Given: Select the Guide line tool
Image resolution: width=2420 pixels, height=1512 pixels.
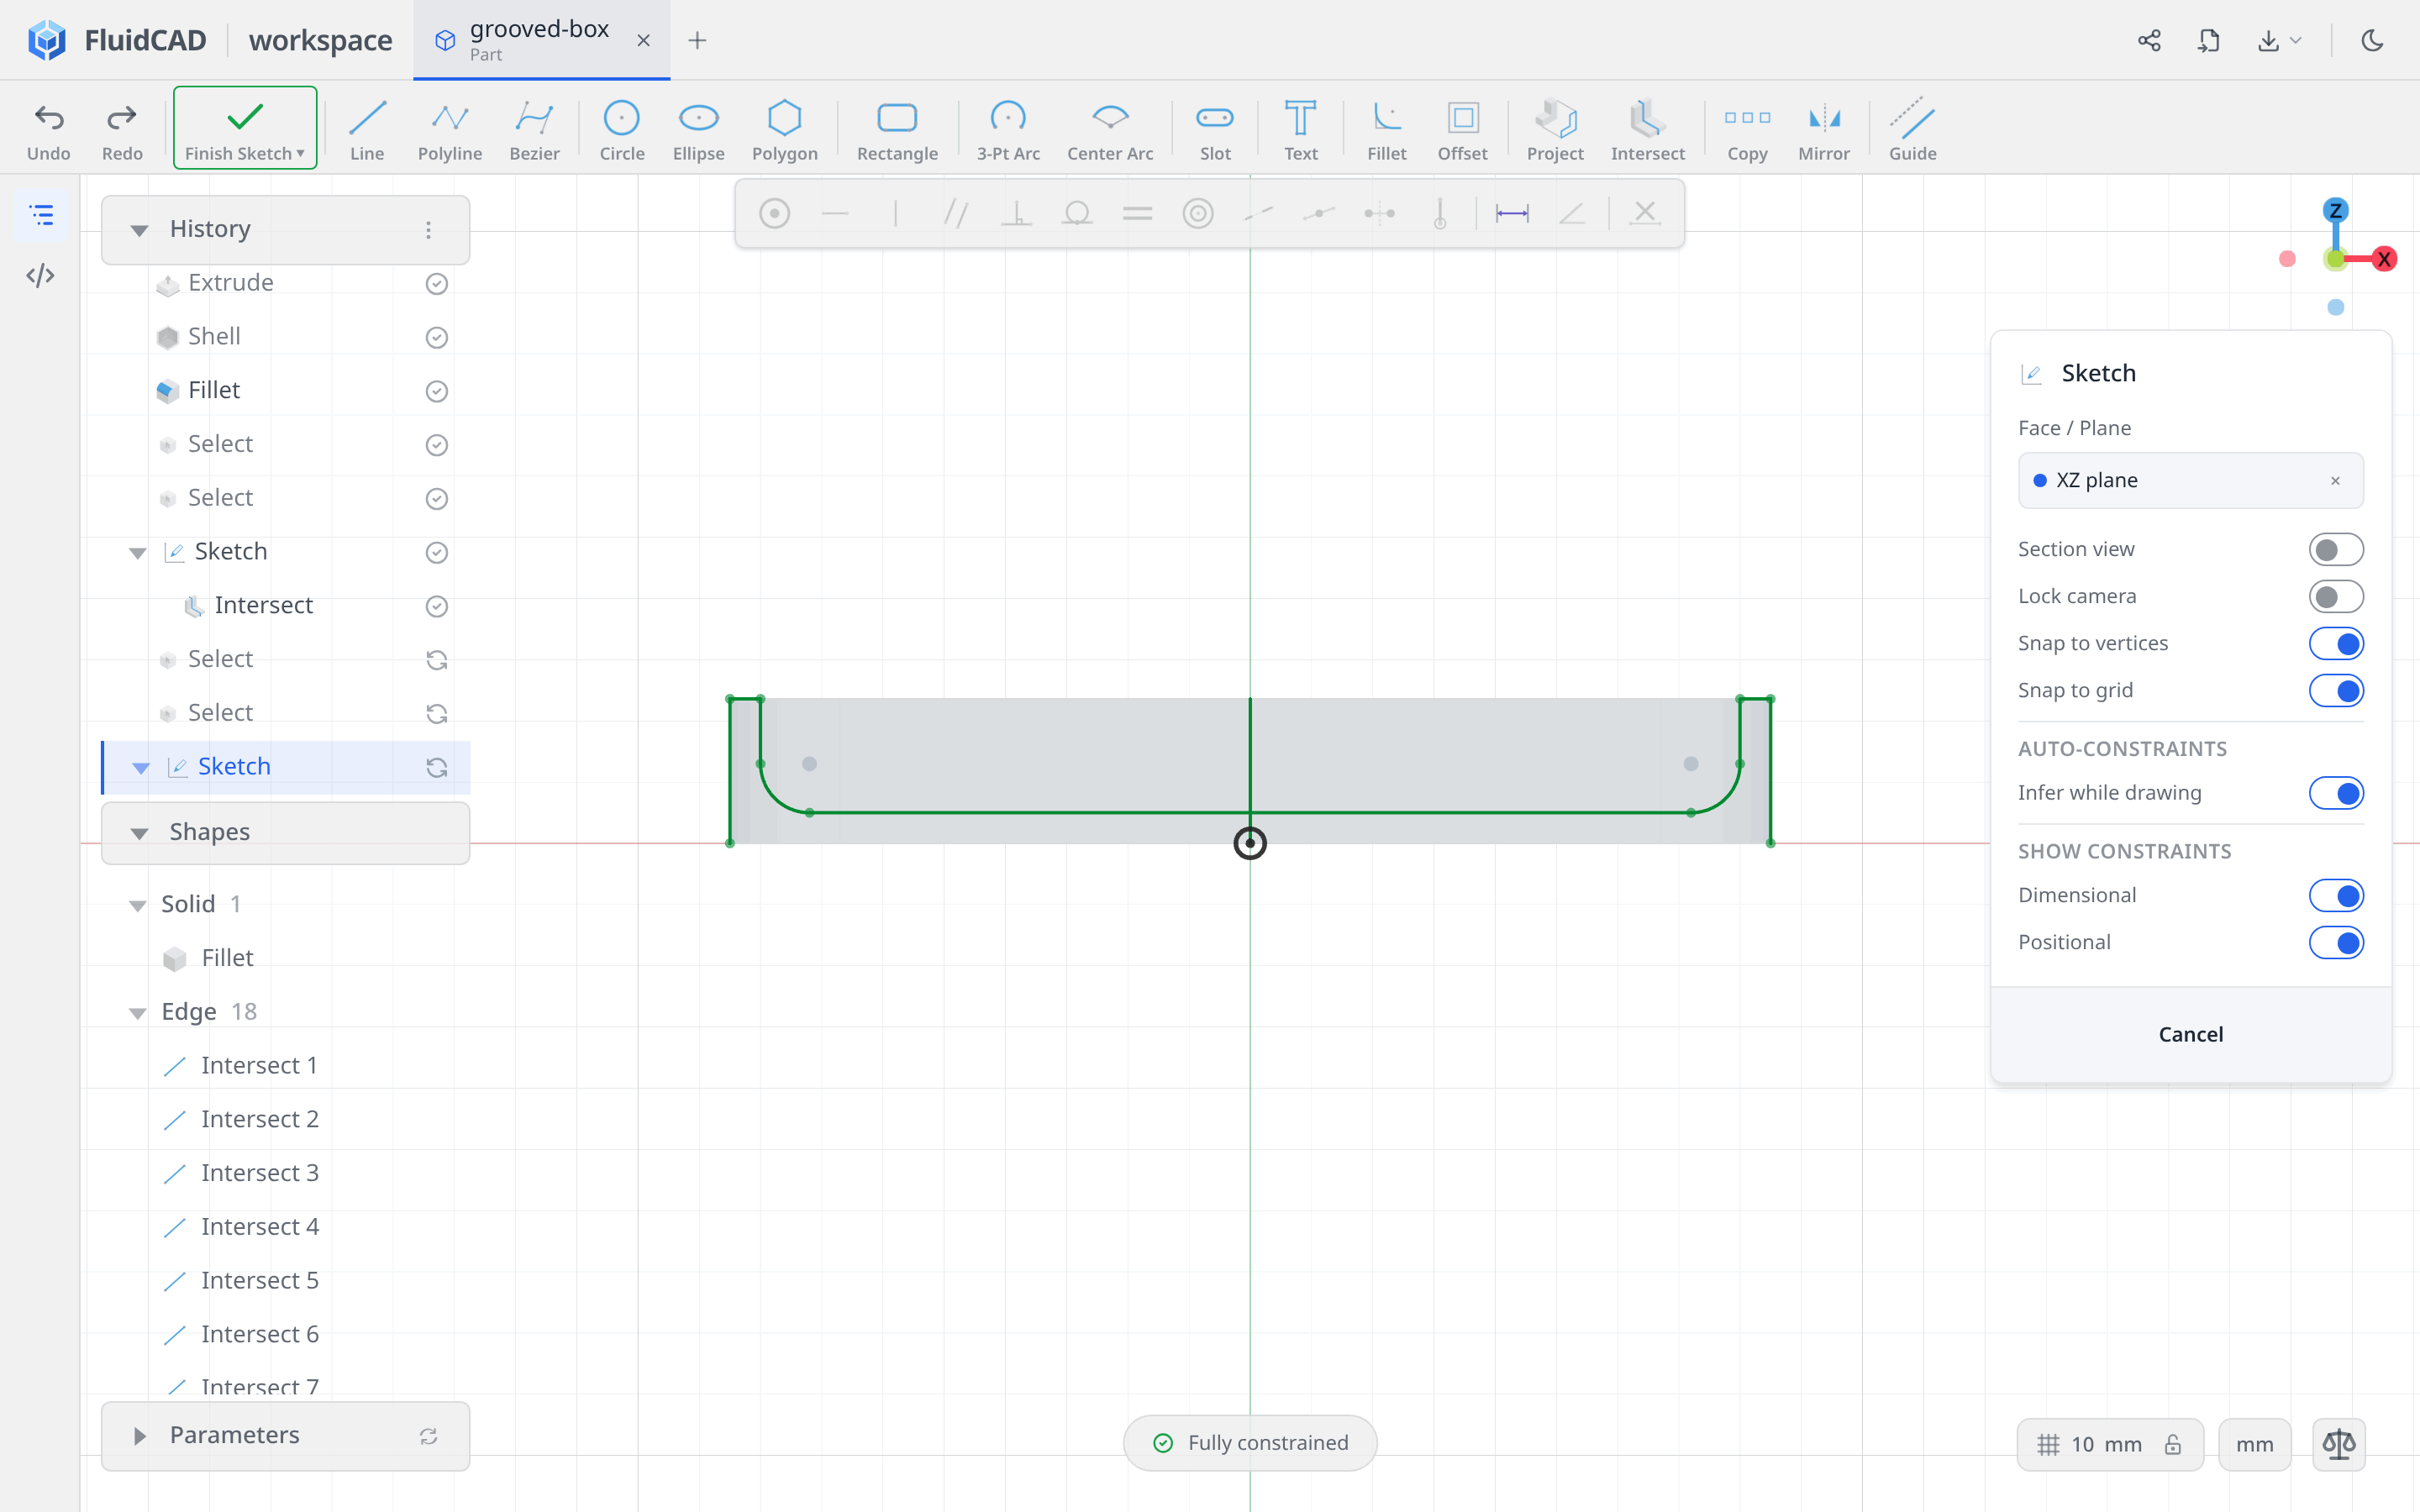Looking at the screenshot, I should click(x=1912, y=130).
